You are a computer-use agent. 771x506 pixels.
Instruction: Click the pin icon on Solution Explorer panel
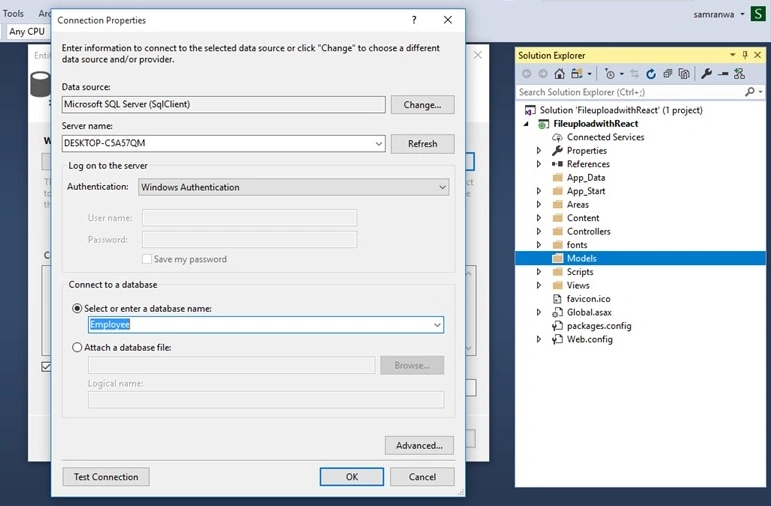(745, 55)
